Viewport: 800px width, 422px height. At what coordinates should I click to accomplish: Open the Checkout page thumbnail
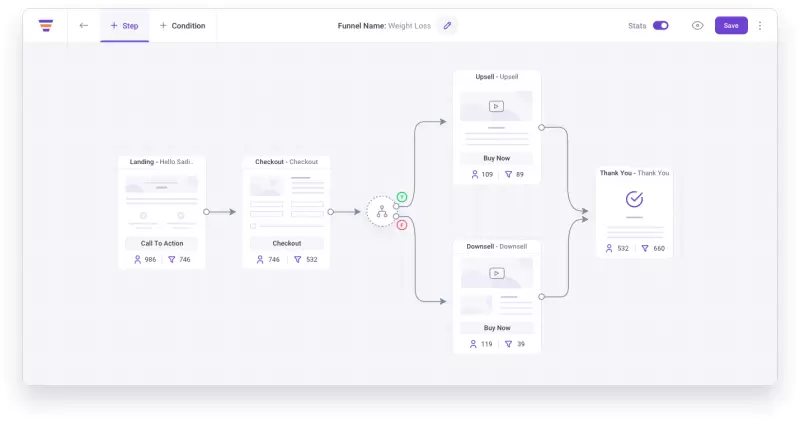click(x=287, y=203)
